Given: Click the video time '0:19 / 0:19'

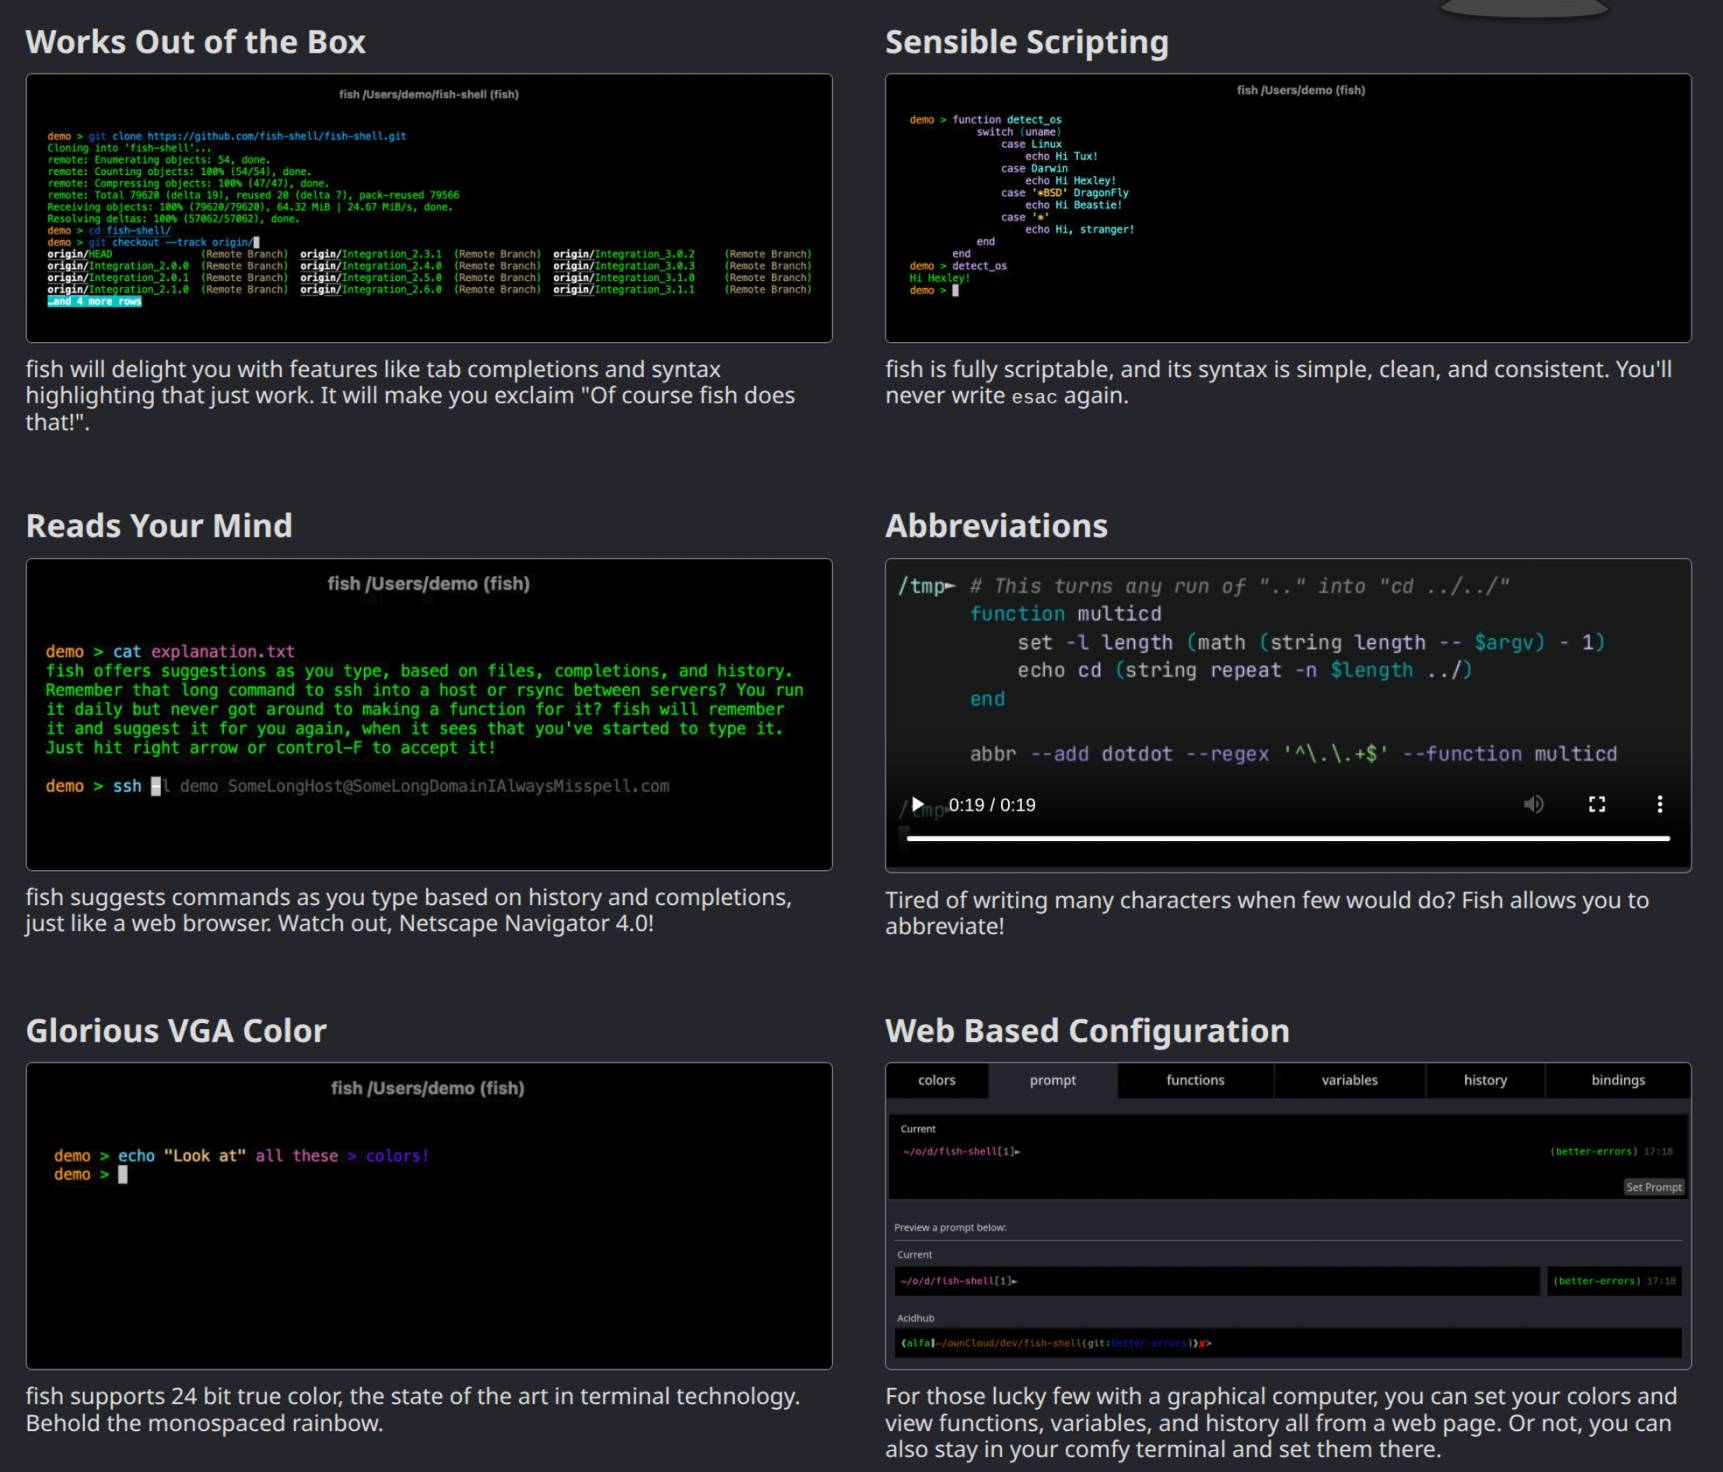Looking at the screenshot, I should click(x=992, y=805).
